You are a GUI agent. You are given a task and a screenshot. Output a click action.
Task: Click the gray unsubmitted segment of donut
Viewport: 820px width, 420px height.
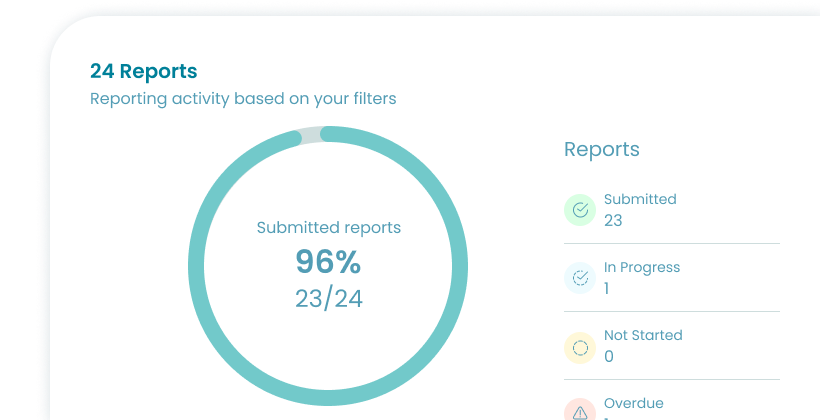[x=311, y=135]
